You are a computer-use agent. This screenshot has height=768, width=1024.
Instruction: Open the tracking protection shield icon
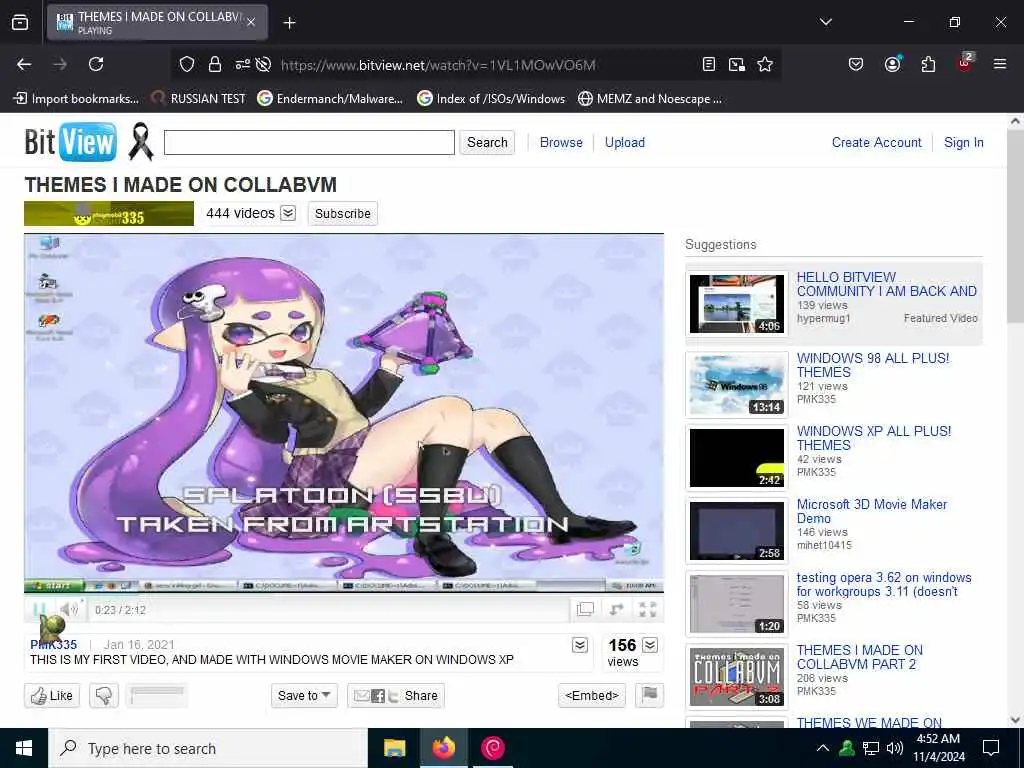187,64
